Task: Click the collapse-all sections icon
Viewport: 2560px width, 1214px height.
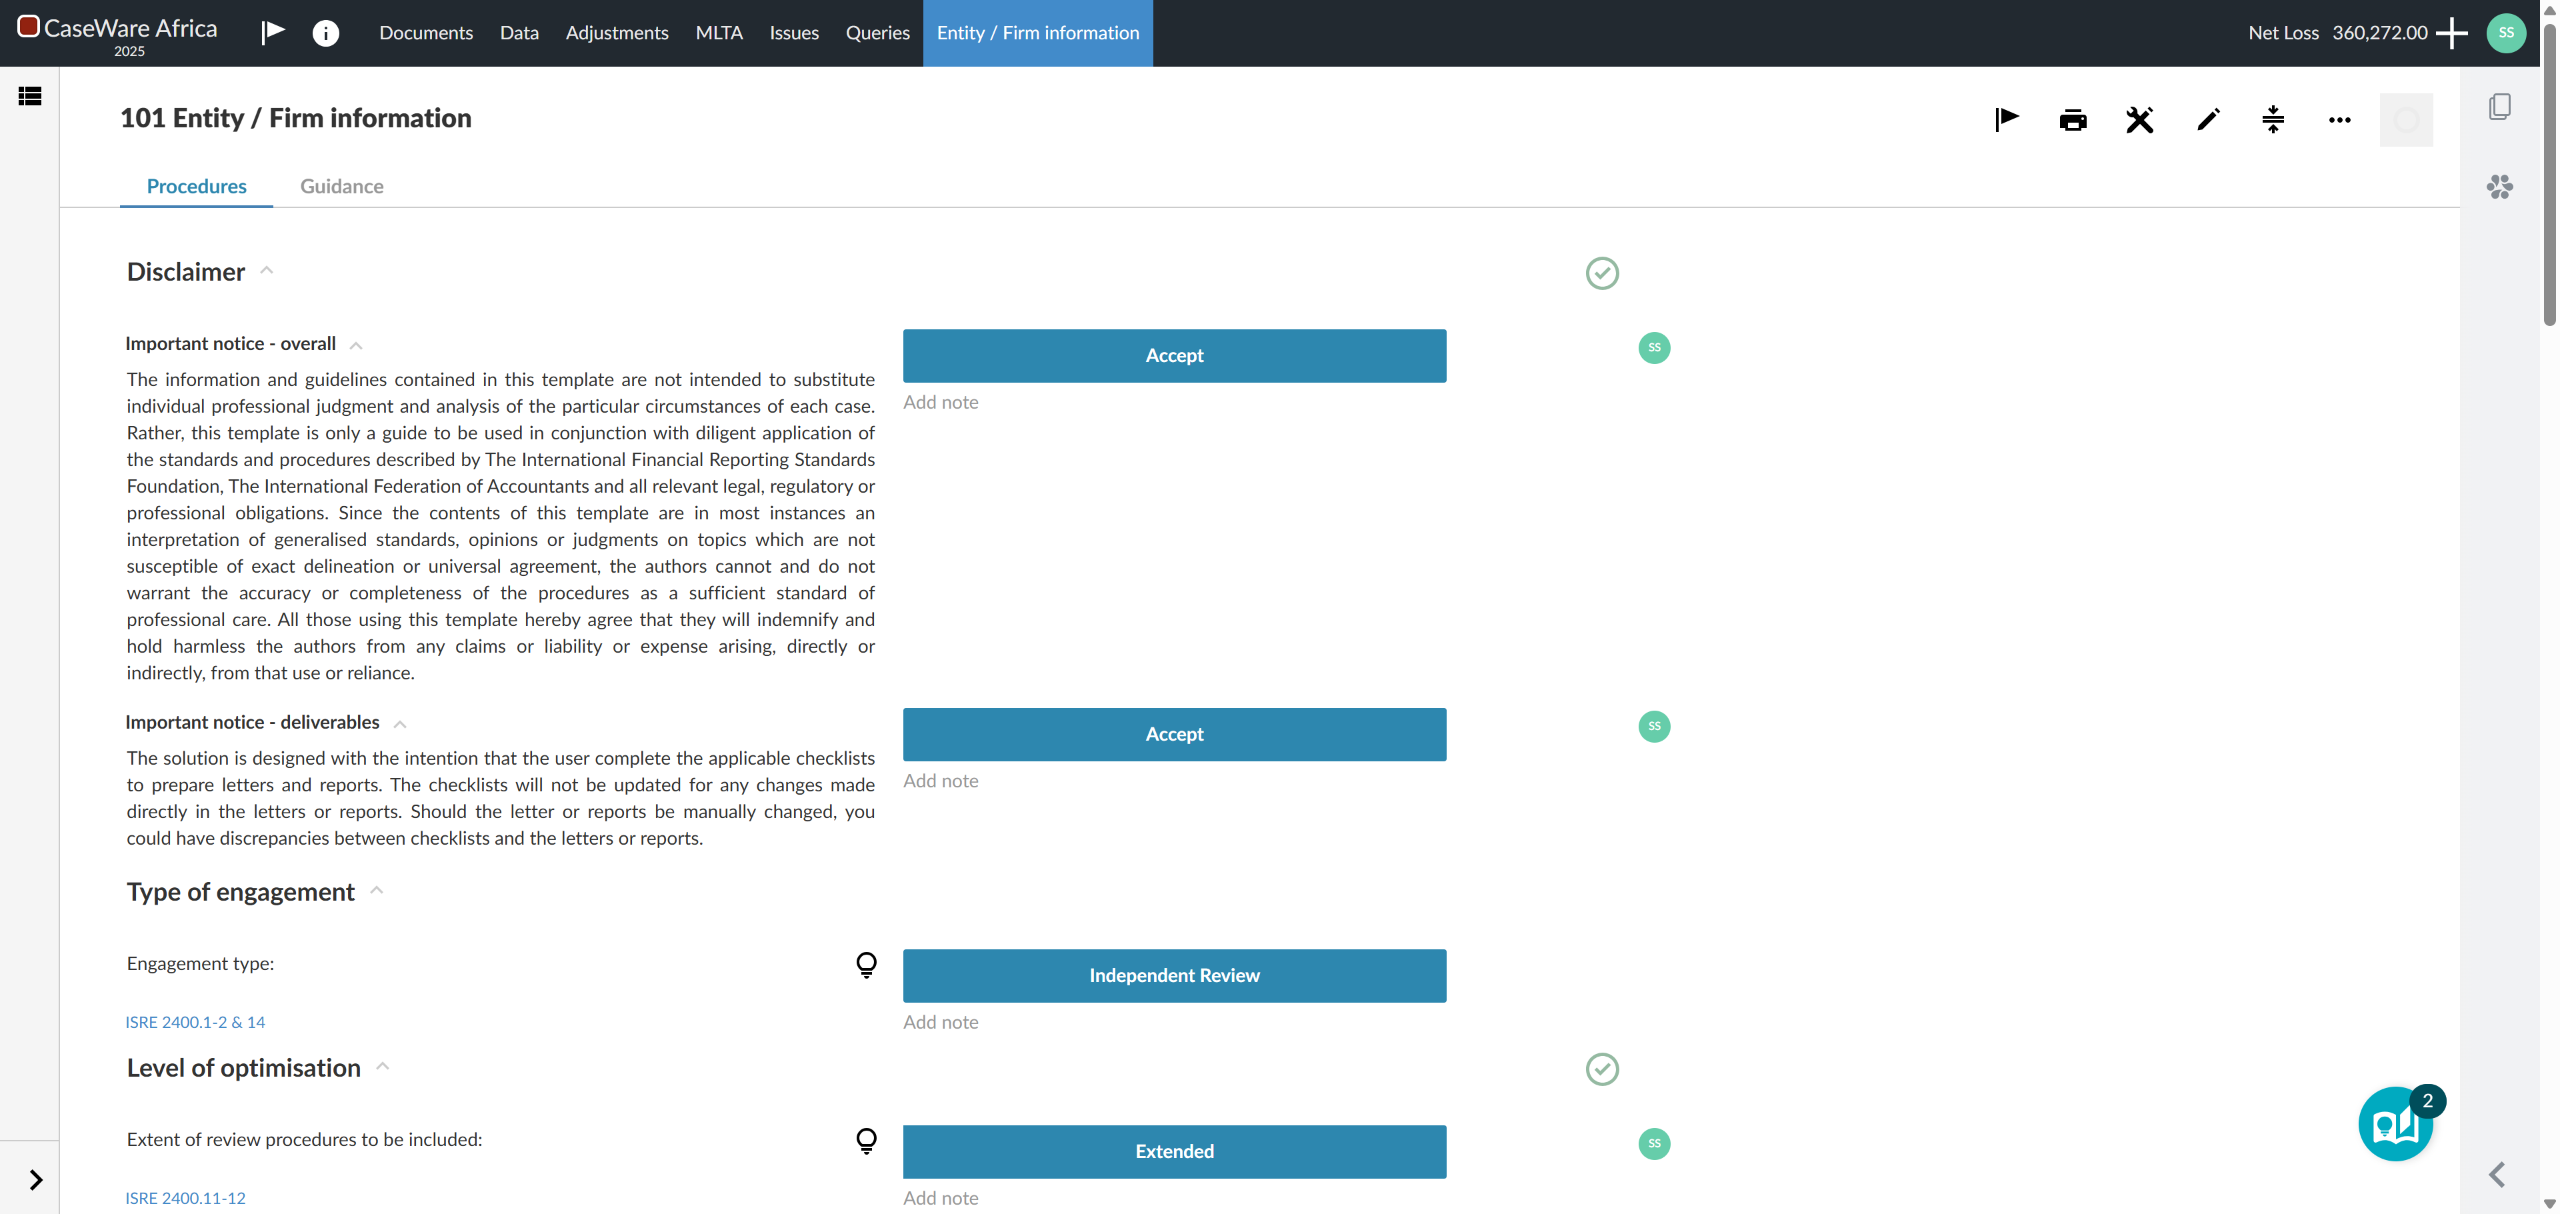Action: 2273,120
